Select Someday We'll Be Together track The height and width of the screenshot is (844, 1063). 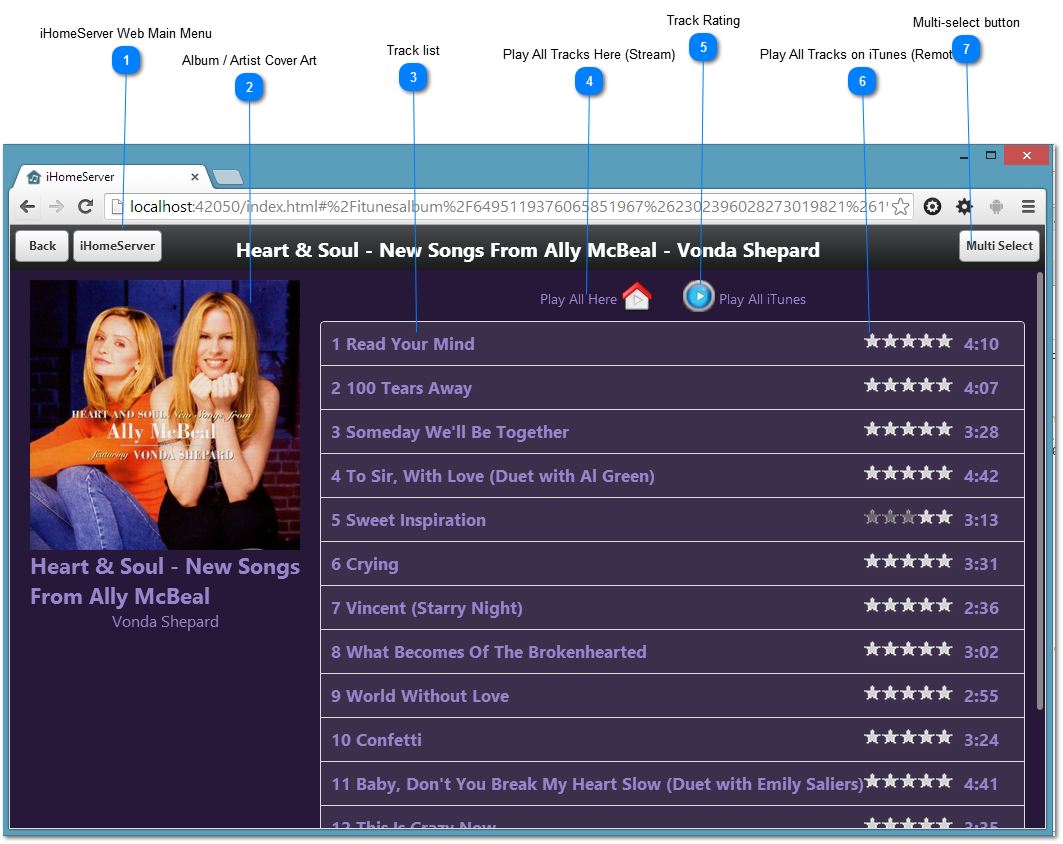pos(672,432)
